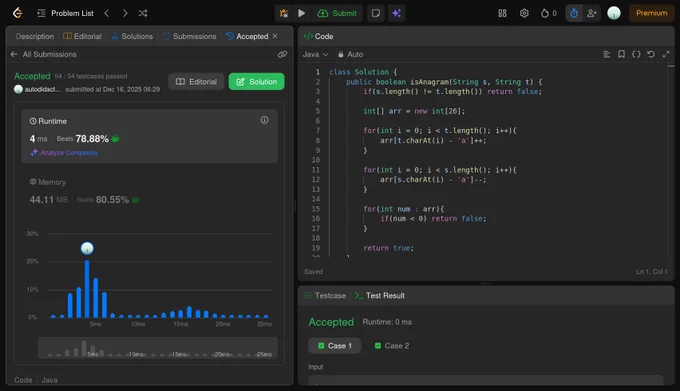The height and width of the screenshot is (391, 680).
Task: Select the Memory stats section
Action: click(150, 191)
